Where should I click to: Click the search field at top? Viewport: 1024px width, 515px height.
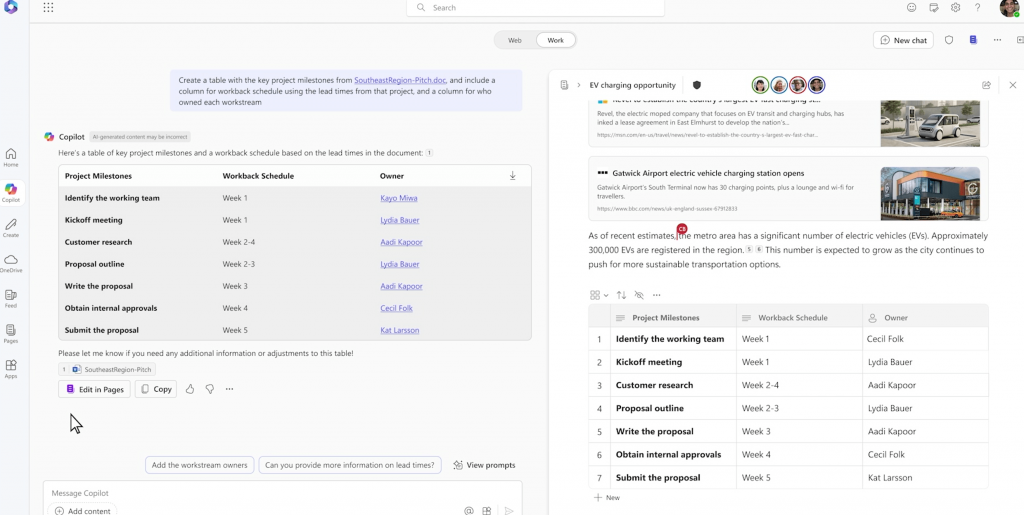click(x=535, y=8)
